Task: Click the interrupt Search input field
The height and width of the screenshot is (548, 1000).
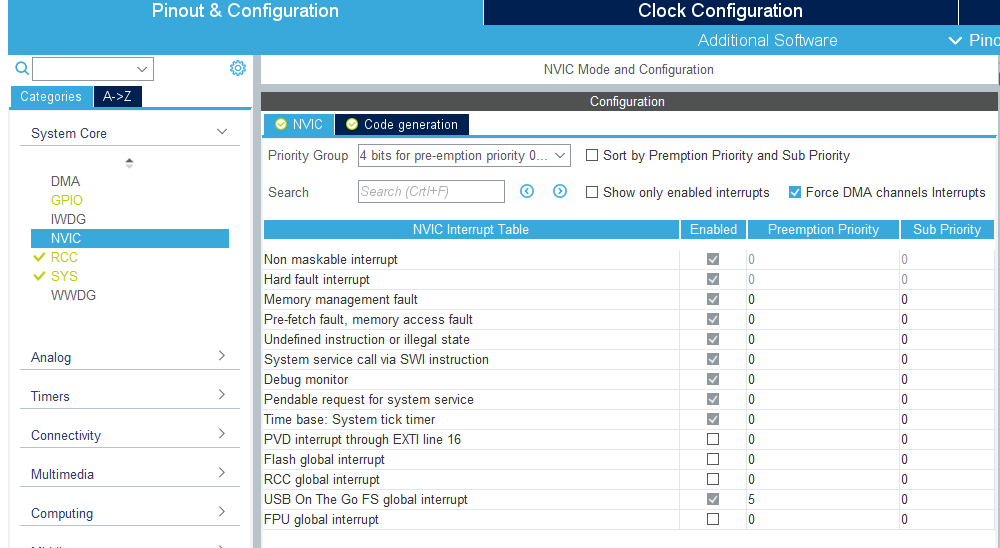Action: pyautogui.click(x=431, y=191)
